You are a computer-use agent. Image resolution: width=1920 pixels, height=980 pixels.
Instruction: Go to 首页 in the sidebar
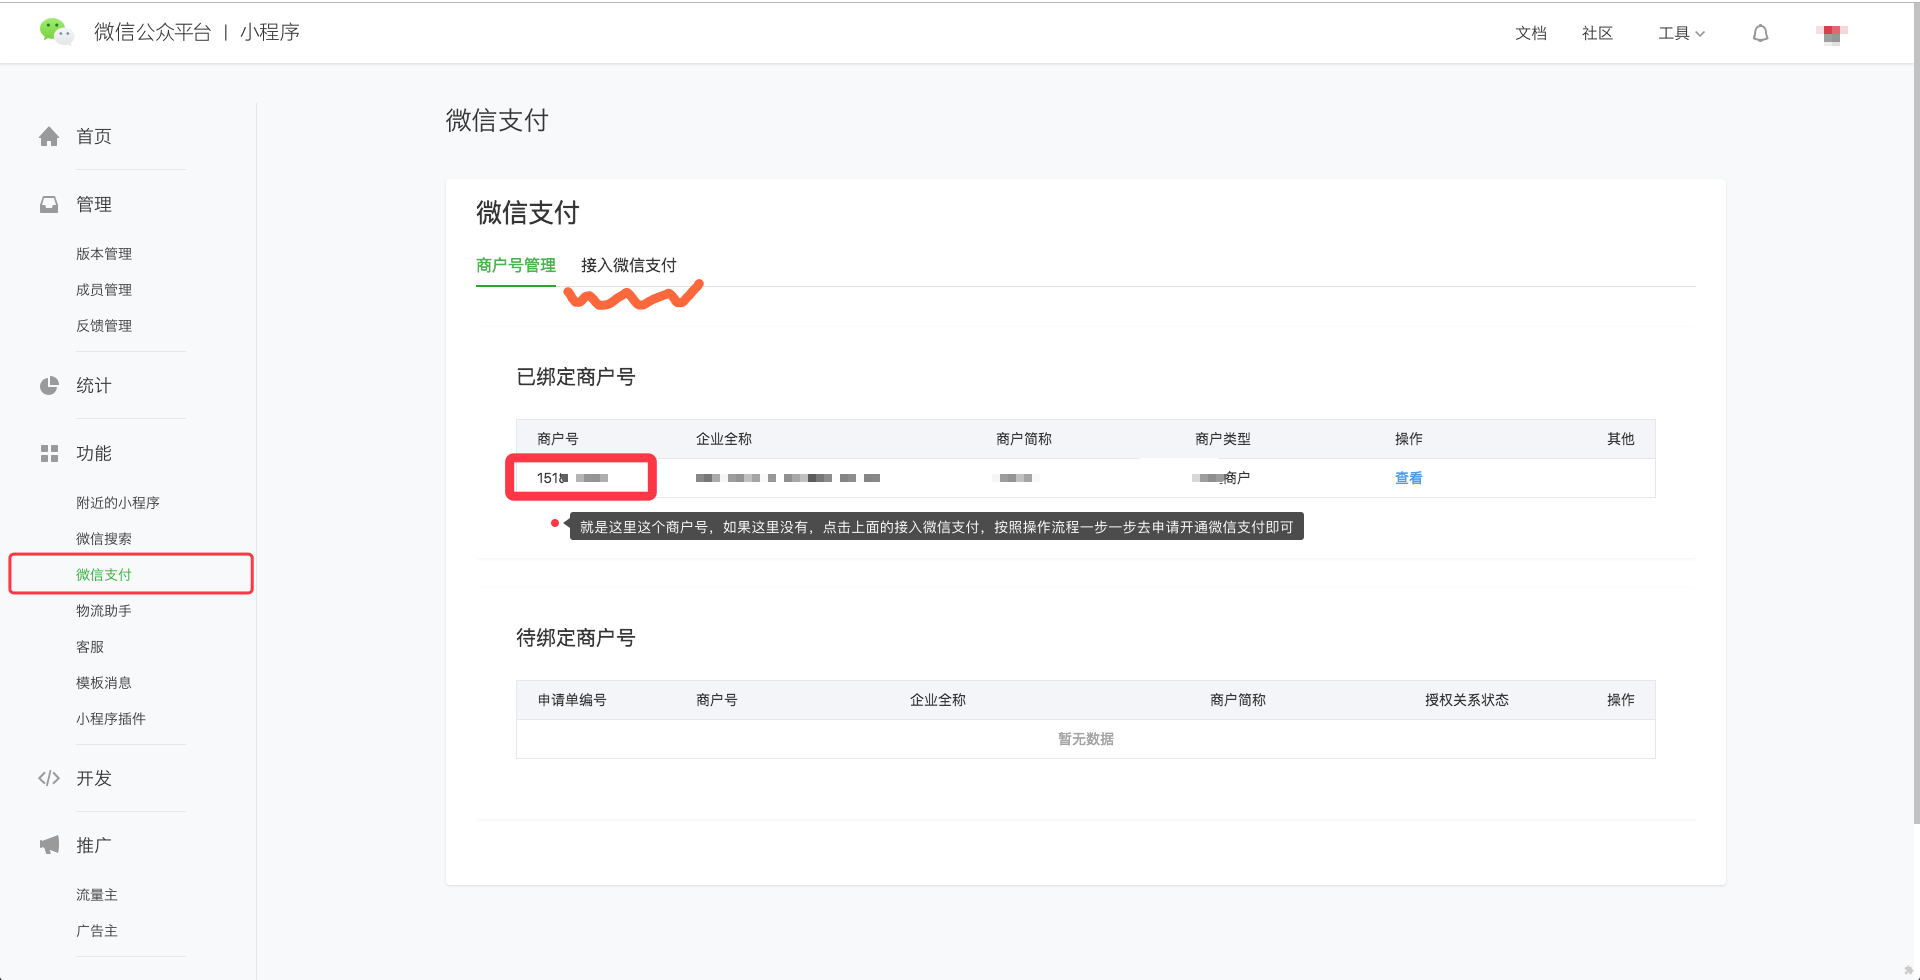94,137
